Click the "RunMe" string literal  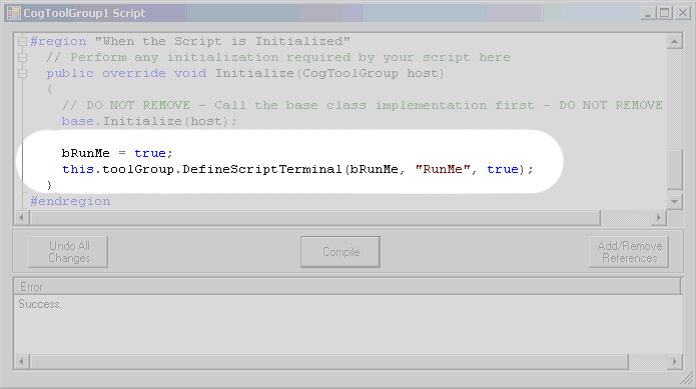(x=443, y=169)
